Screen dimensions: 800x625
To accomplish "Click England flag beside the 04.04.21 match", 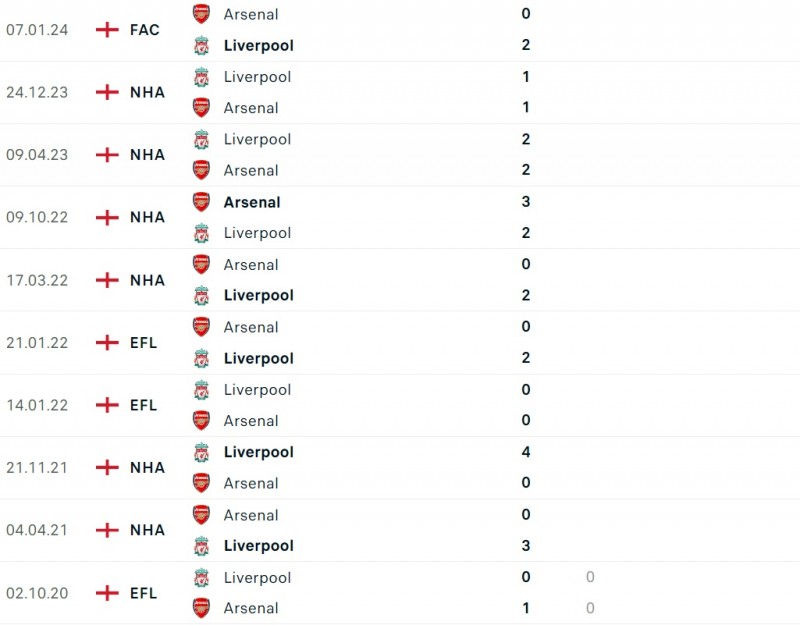I will 107,530.
